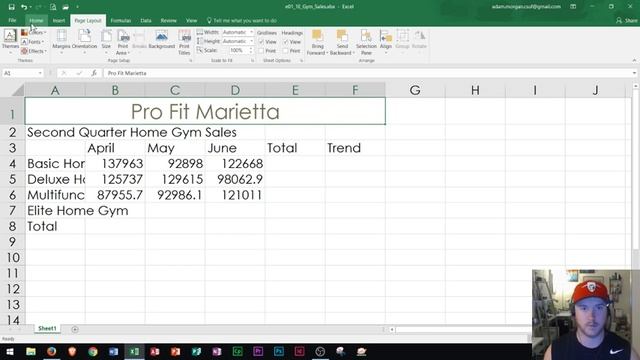The height and width of the screenshot is (360, 640).
Task: Select the Elite Home Gym cell
Action: tap(55, 211)
